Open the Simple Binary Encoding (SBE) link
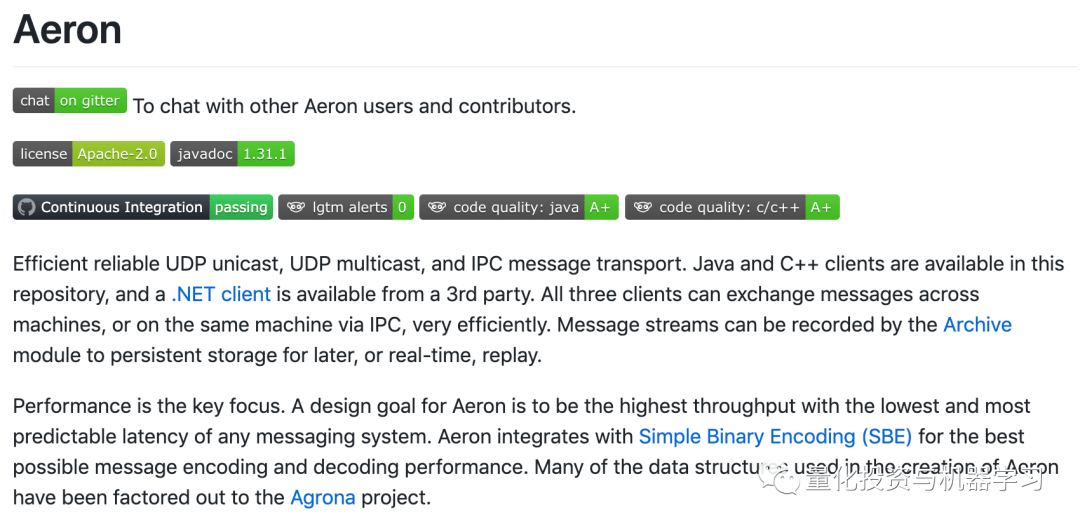This screenshot has height=526, width=1080. (775, 436)
